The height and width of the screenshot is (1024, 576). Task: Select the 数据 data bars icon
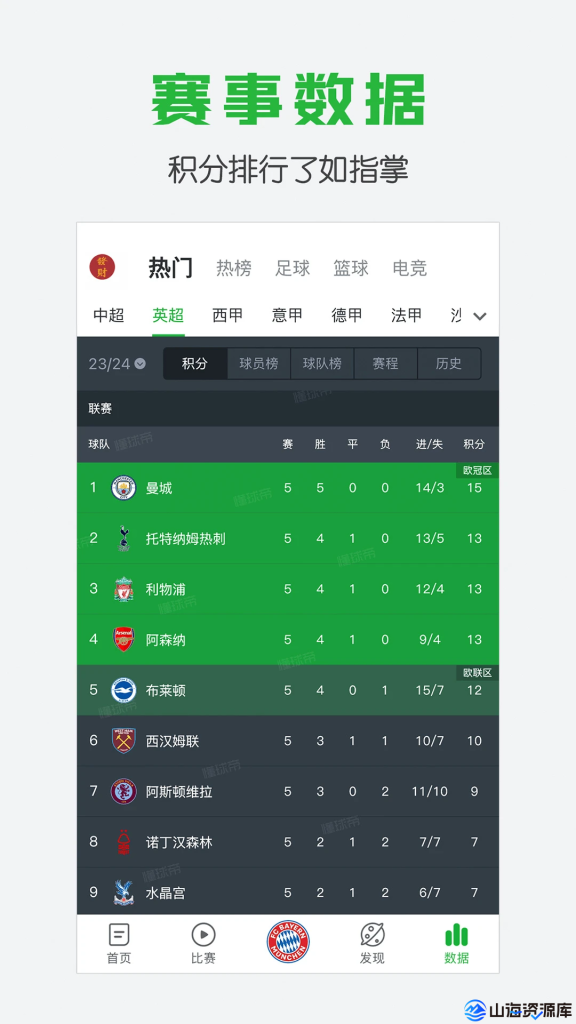[x=456, y=942]
